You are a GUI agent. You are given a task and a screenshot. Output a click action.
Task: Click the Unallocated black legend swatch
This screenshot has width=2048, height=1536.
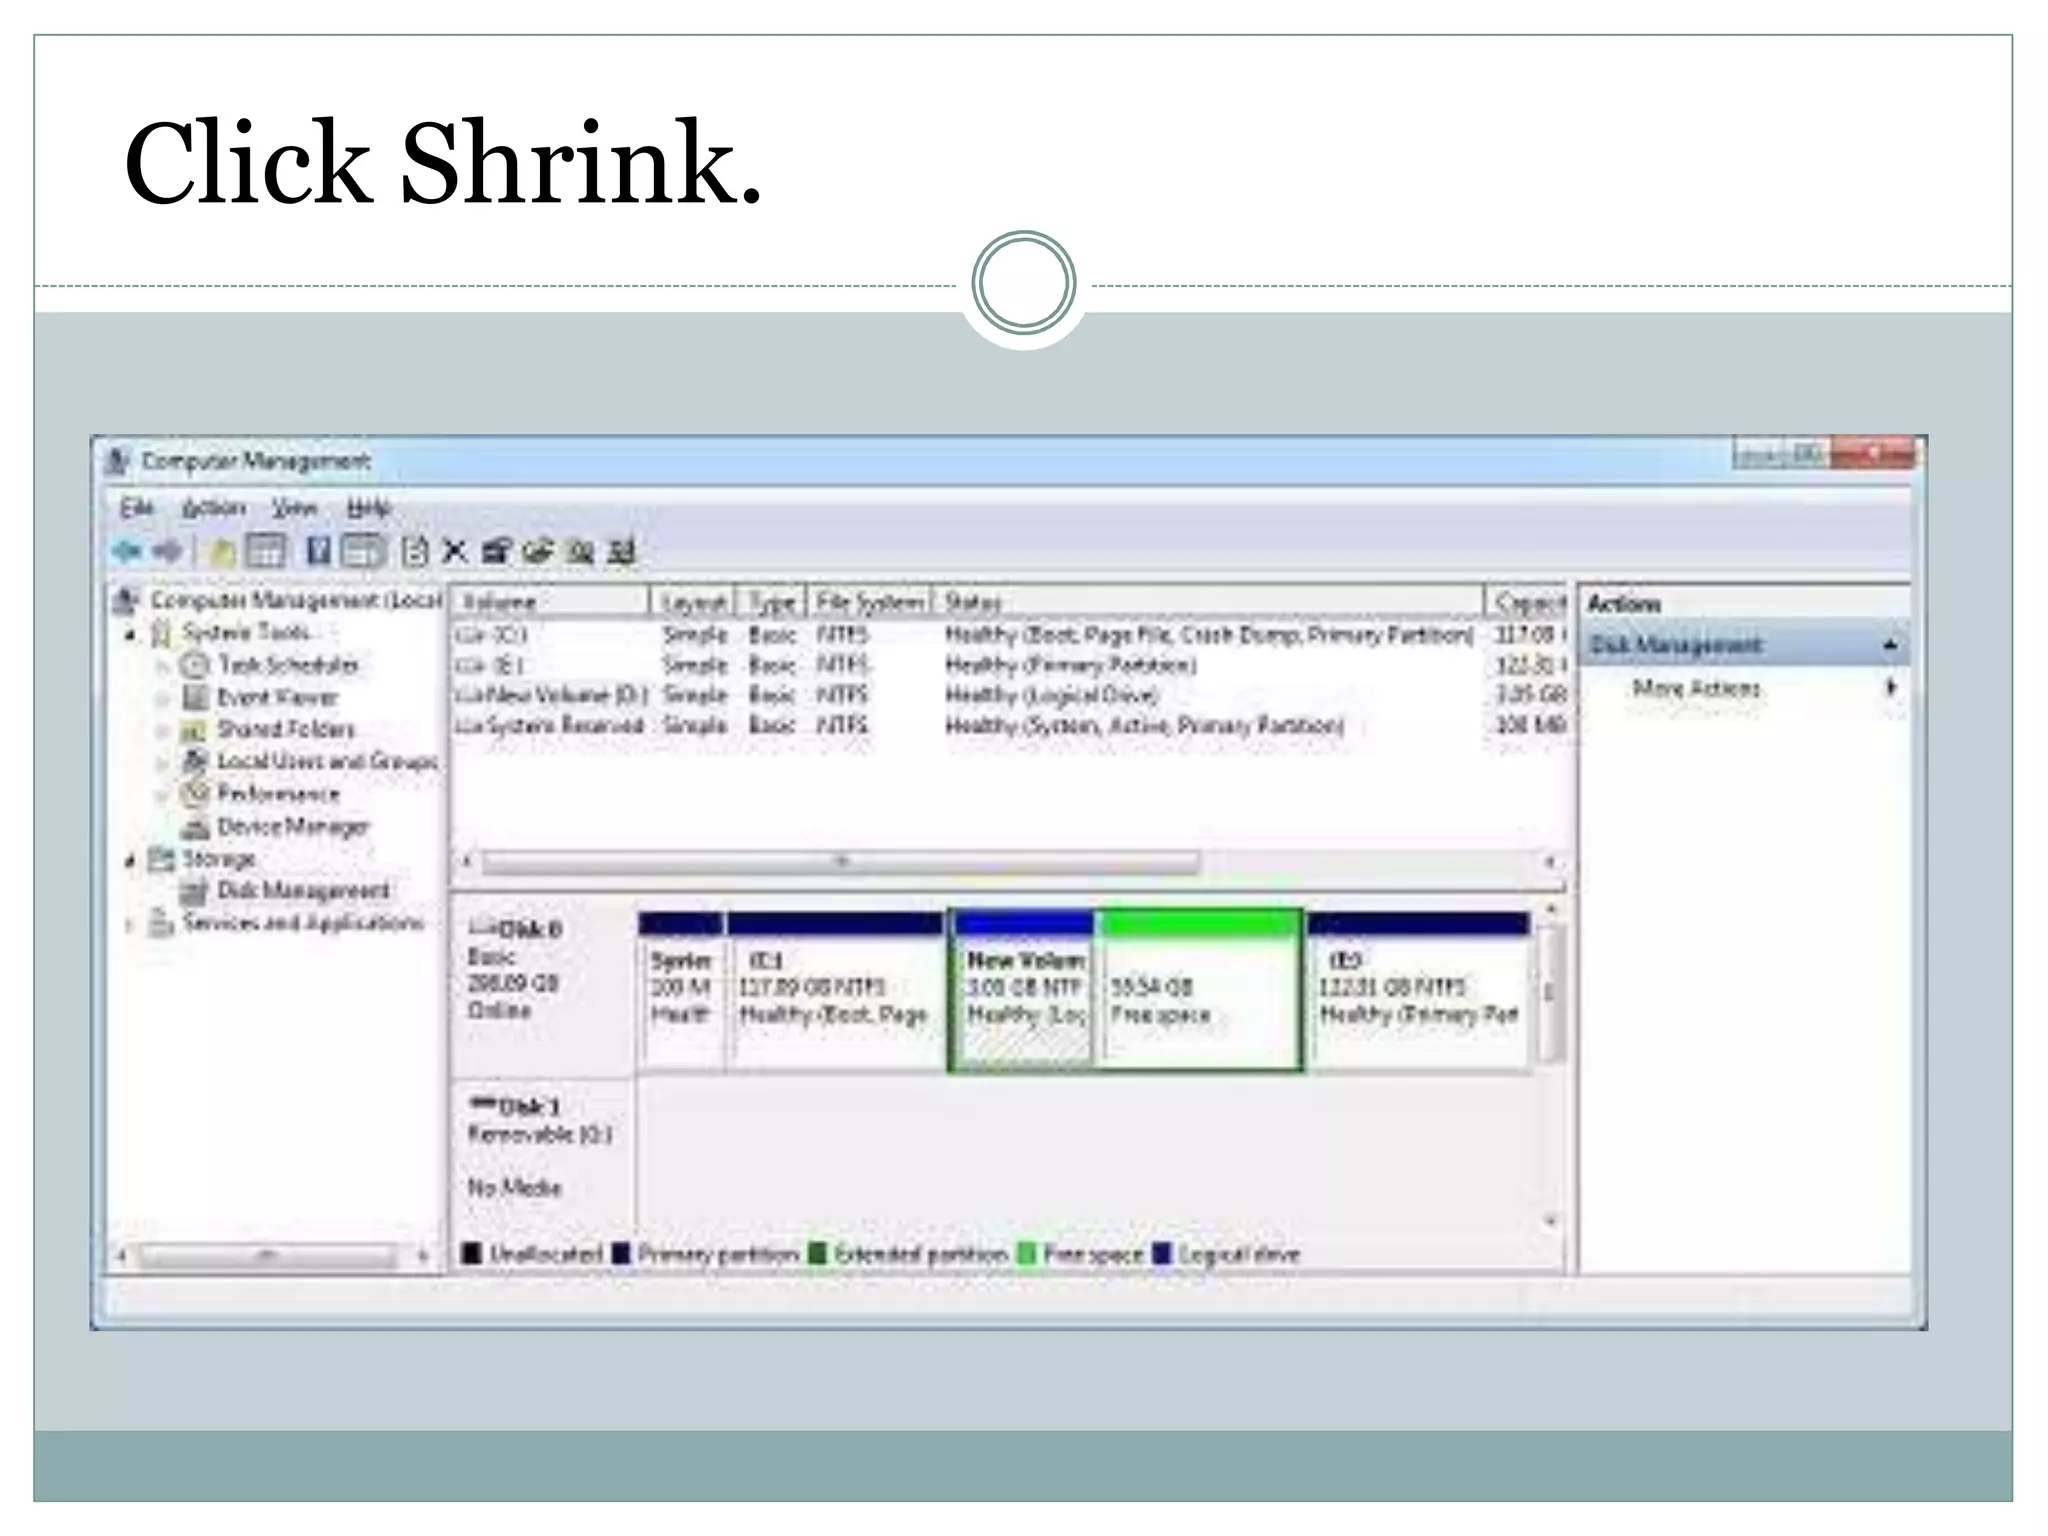coord(472,1254)
